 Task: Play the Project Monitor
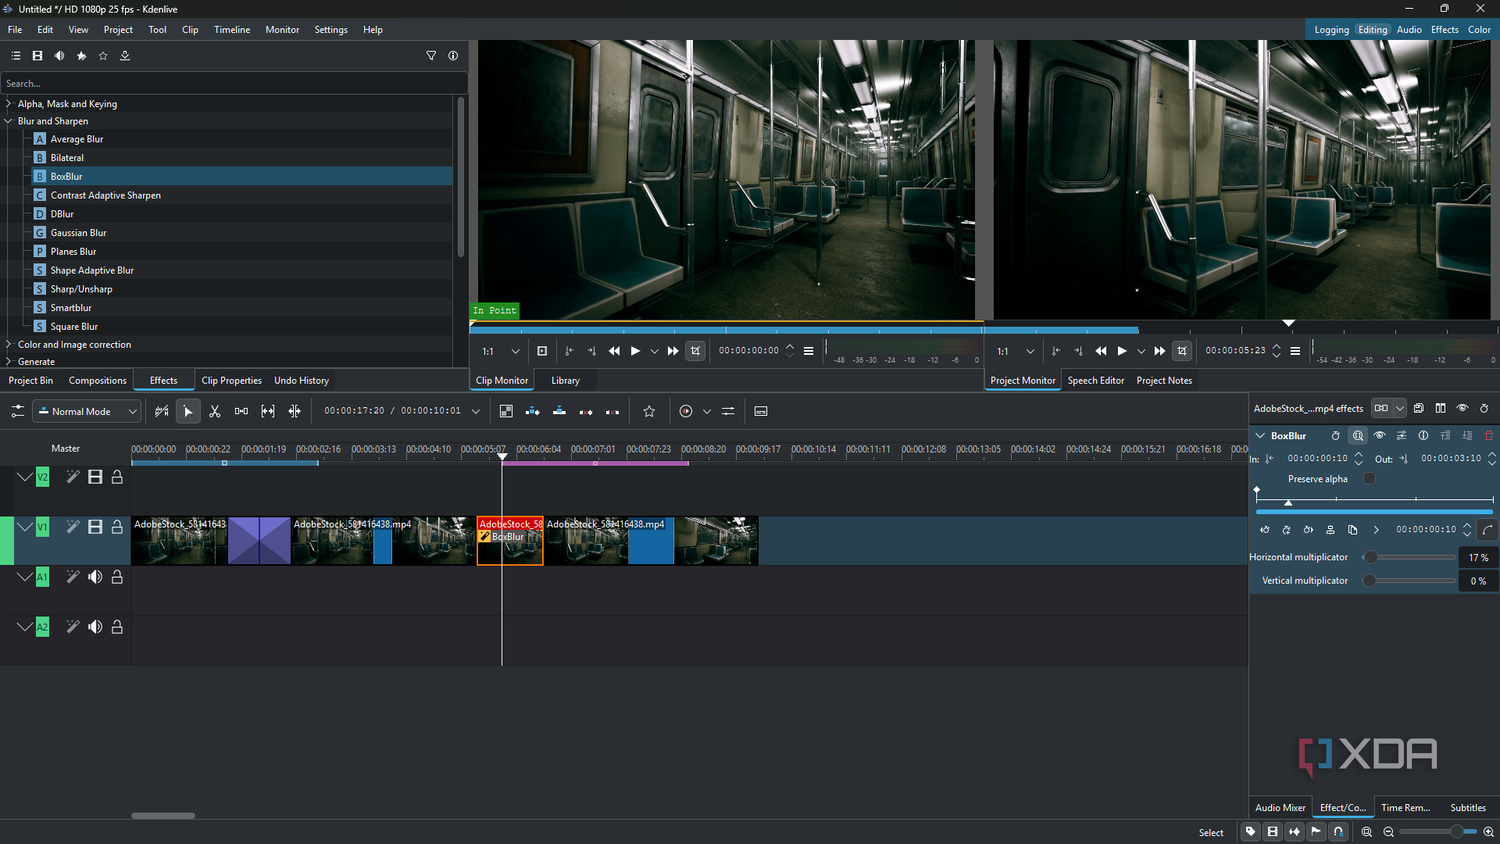pyautogui.click(x=1122, y=351)
